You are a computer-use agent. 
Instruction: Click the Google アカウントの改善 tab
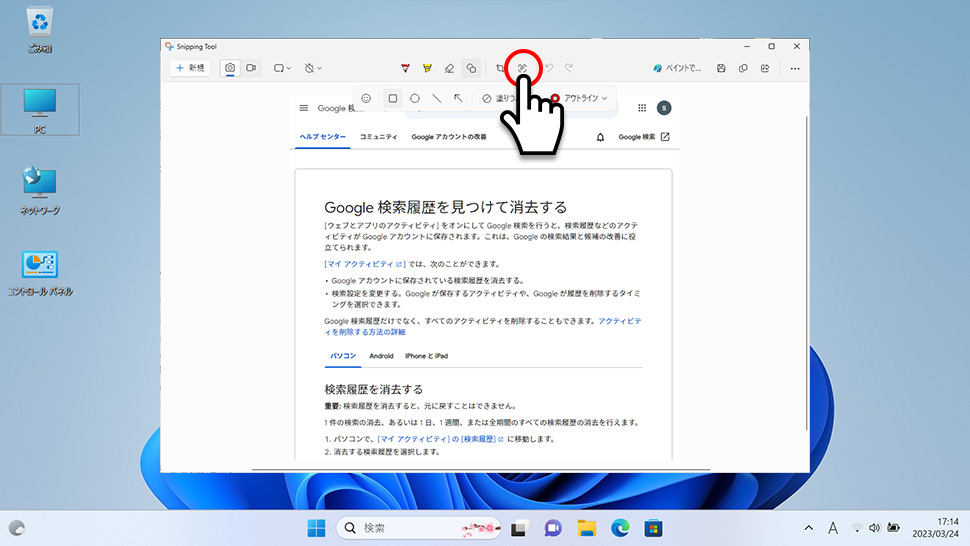tap(449, 137)
